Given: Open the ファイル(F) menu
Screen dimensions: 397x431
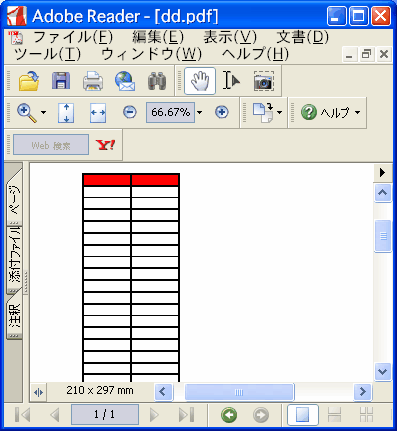Looking at the screenshot, I should tap(73, 37).
